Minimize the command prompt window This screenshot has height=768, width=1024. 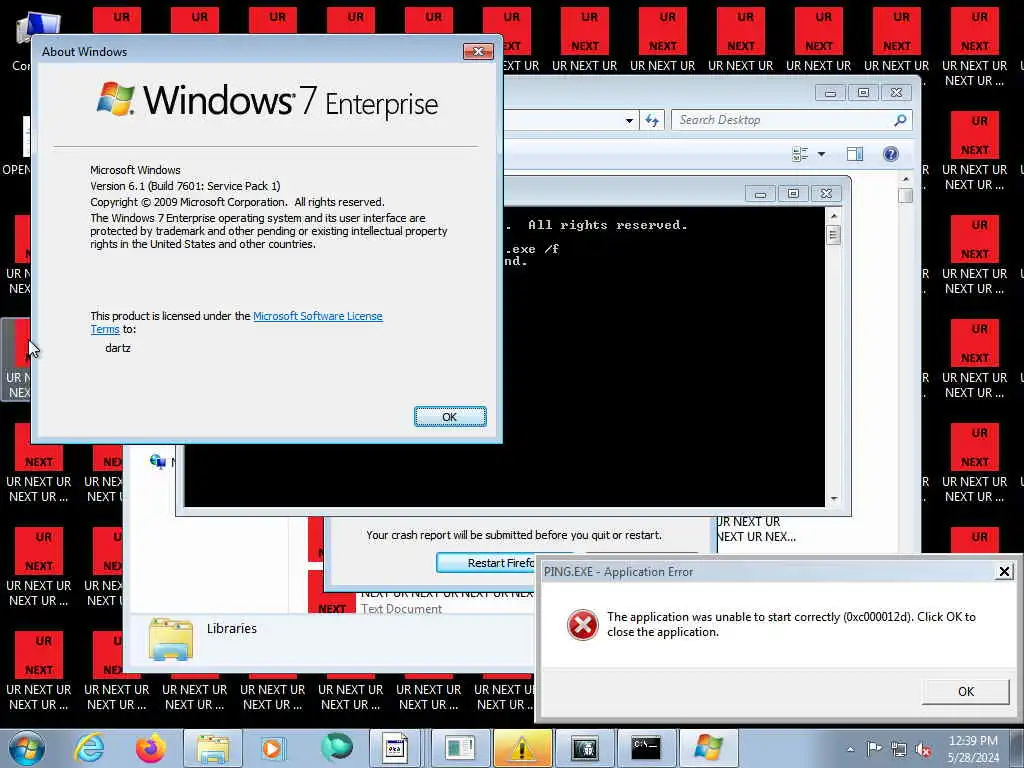760,194
